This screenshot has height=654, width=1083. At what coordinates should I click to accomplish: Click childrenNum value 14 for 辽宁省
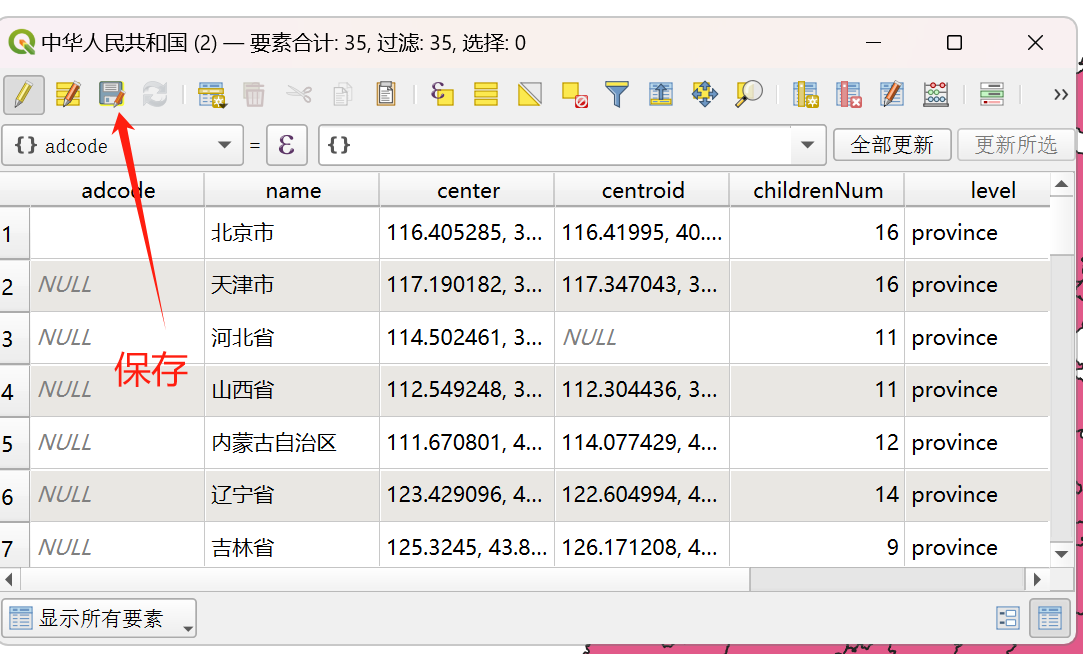[x=818, y=495]
